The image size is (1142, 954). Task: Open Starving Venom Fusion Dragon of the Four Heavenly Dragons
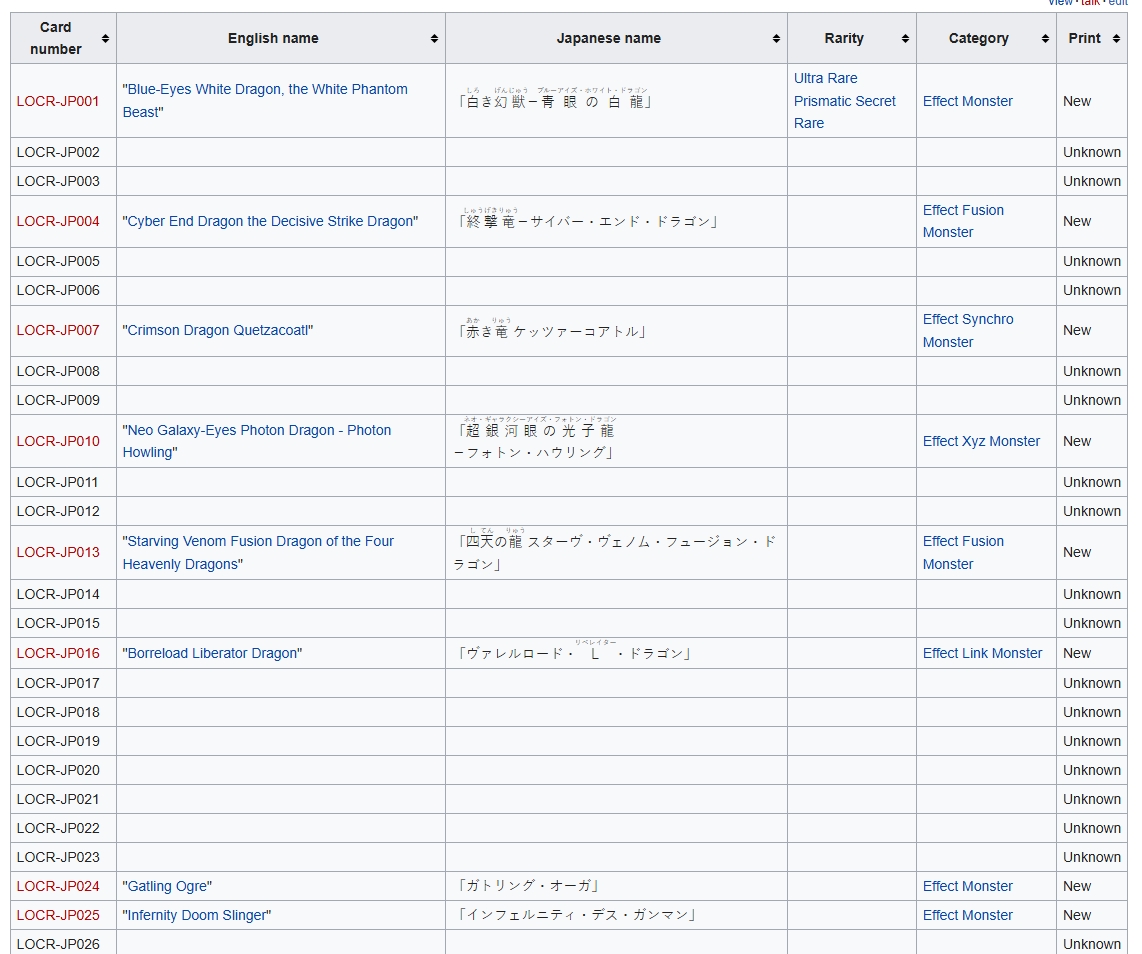[x=258, y=553]
